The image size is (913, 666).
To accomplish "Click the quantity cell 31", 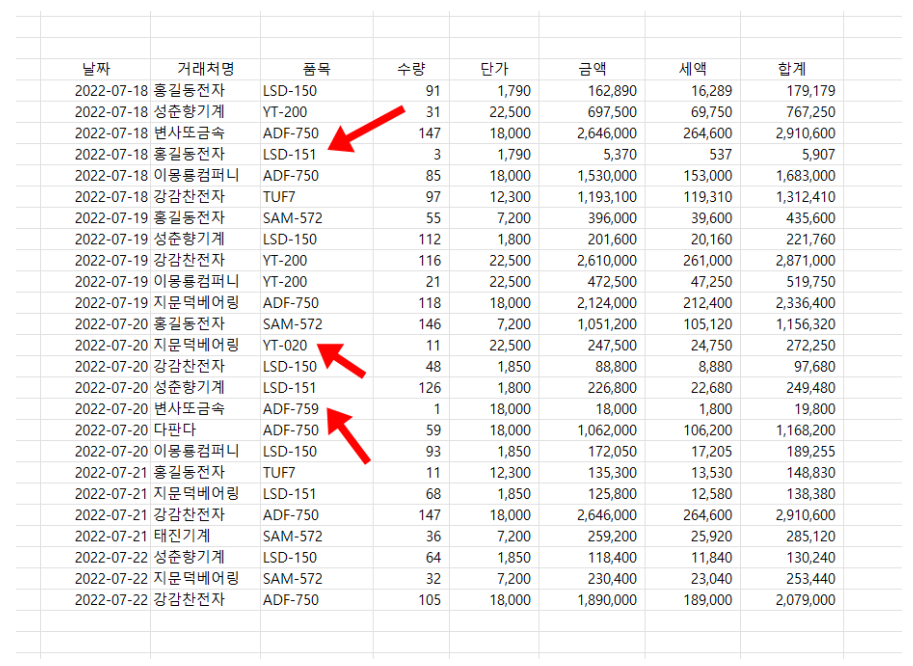I will [411, 112].
